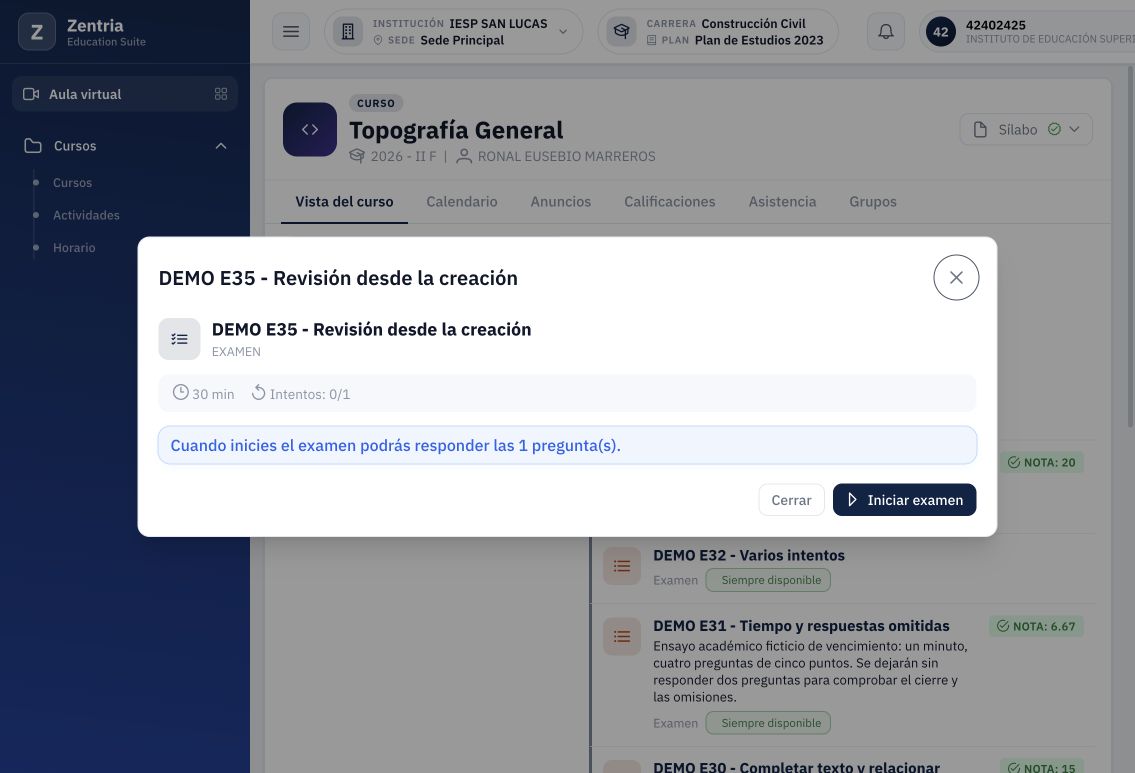Open the institution building icon

[347, 32]
